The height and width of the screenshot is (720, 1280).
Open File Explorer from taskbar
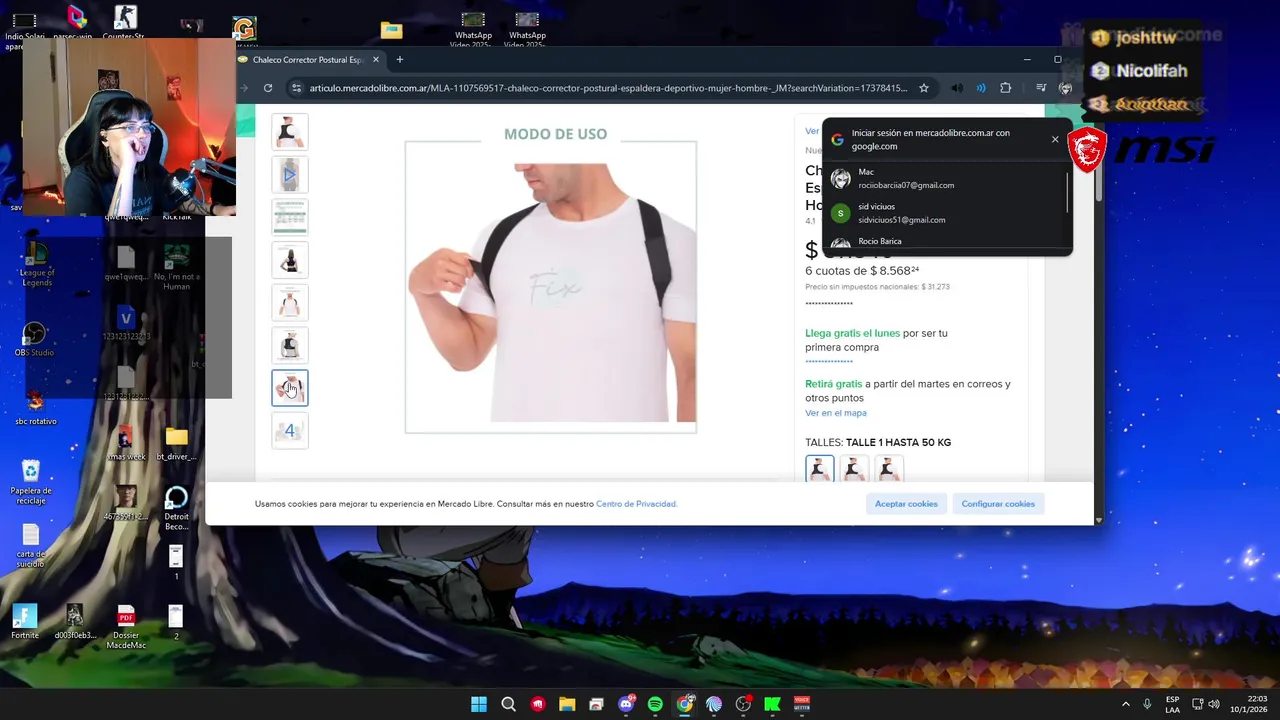point(567,705)
